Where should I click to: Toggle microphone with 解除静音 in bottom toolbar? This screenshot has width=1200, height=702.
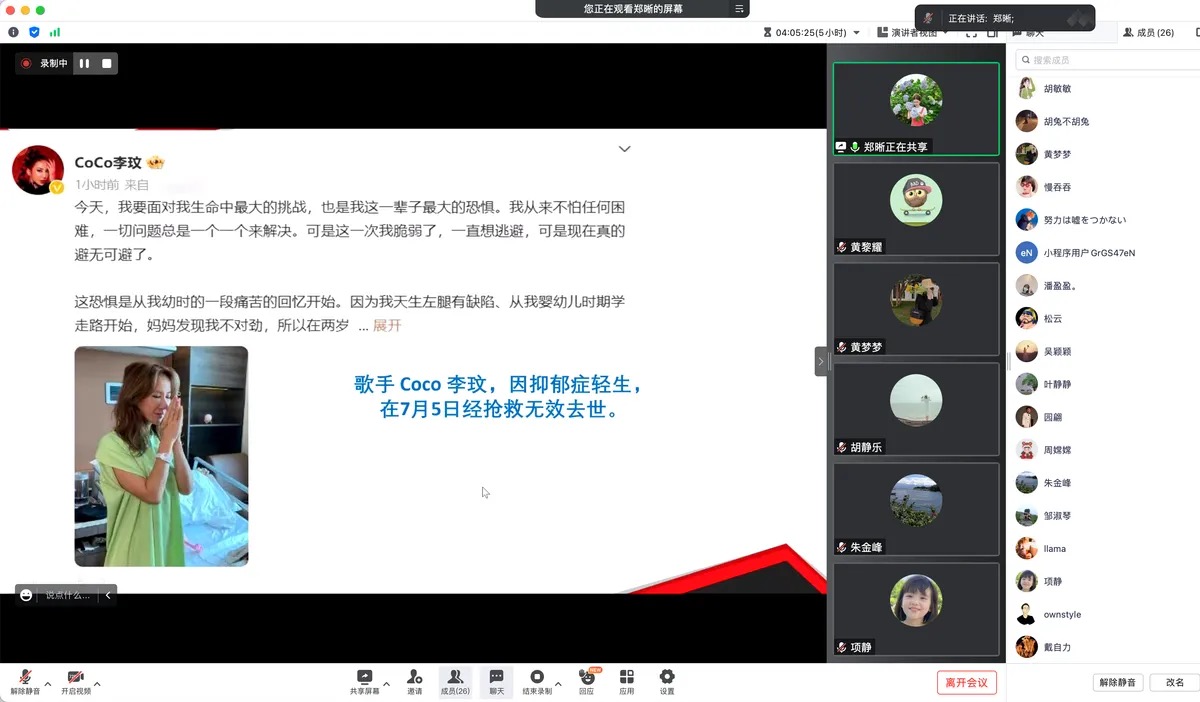click(x=25, y=678)
